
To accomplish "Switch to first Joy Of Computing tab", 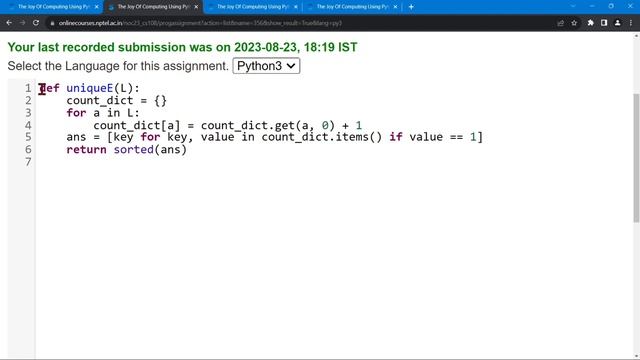I will tap(52, 7).
